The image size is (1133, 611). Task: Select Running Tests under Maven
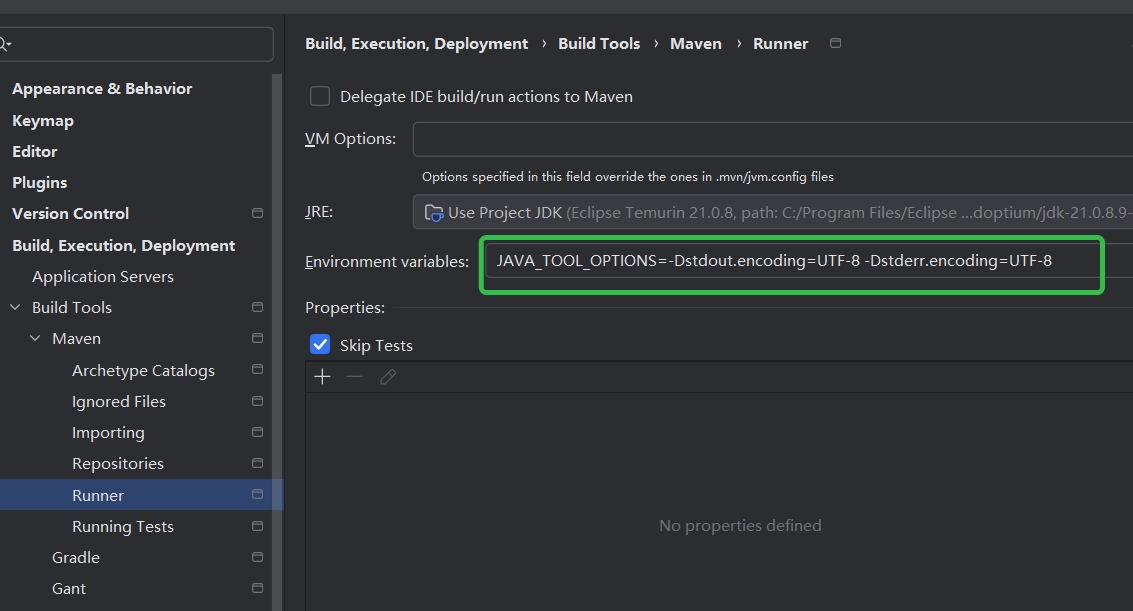click(x=123, y=526)
